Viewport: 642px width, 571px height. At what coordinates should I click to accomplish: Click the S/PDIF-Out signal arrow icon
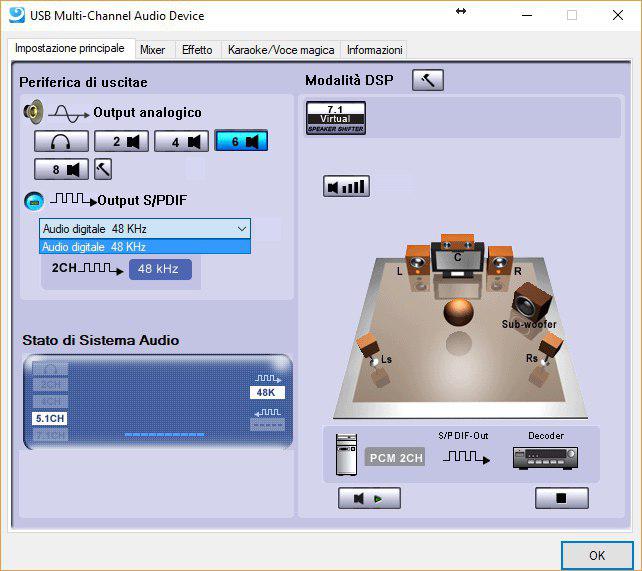tap(466, 457)
